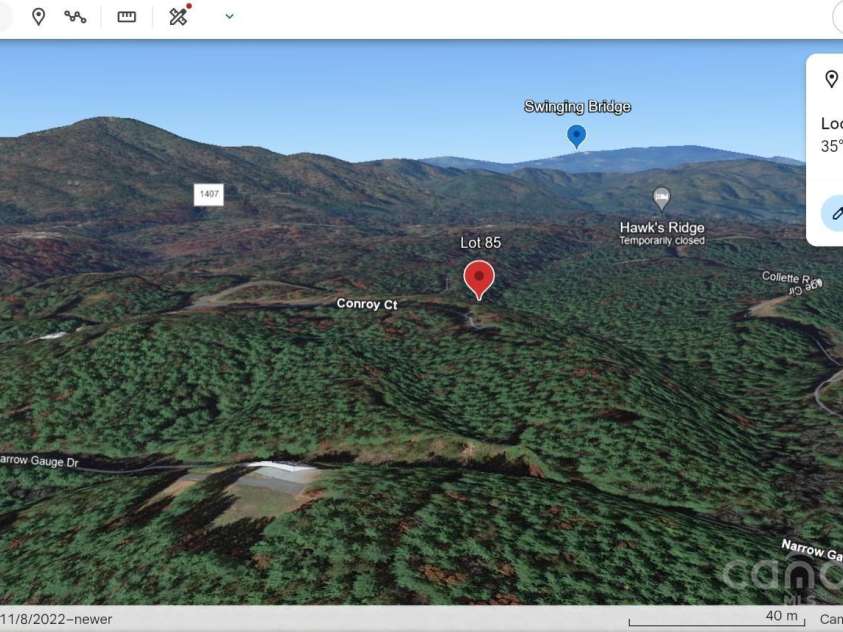Expand the toolbar dropdown chevron

pyautogui.click(x=230, y=17)
